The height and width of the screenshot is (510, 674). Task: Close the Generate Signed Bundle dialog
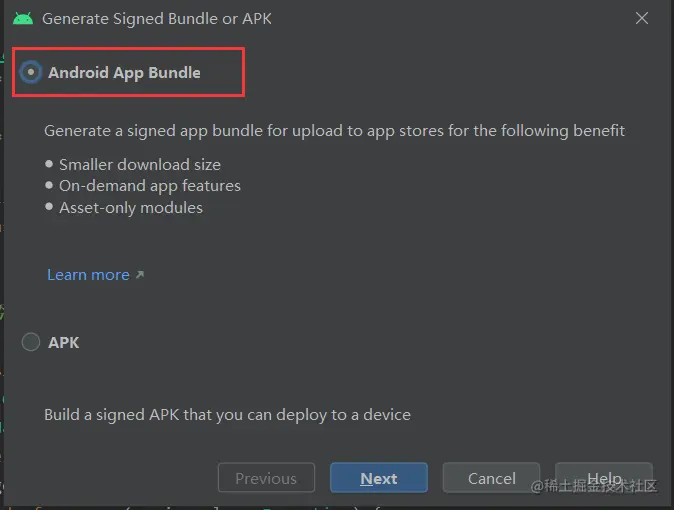click(642, 18)
